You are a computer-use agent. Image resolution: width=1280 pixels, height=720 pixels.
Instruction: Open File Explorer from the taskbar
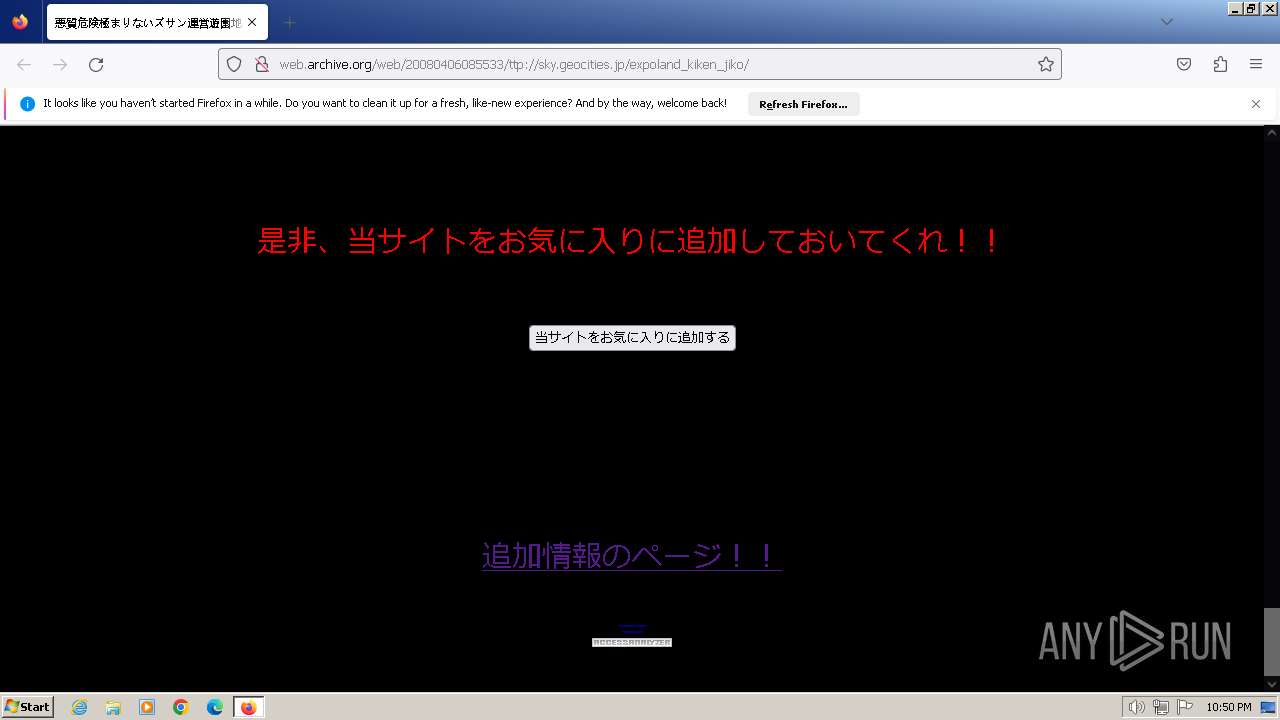[x=113, y=707]
